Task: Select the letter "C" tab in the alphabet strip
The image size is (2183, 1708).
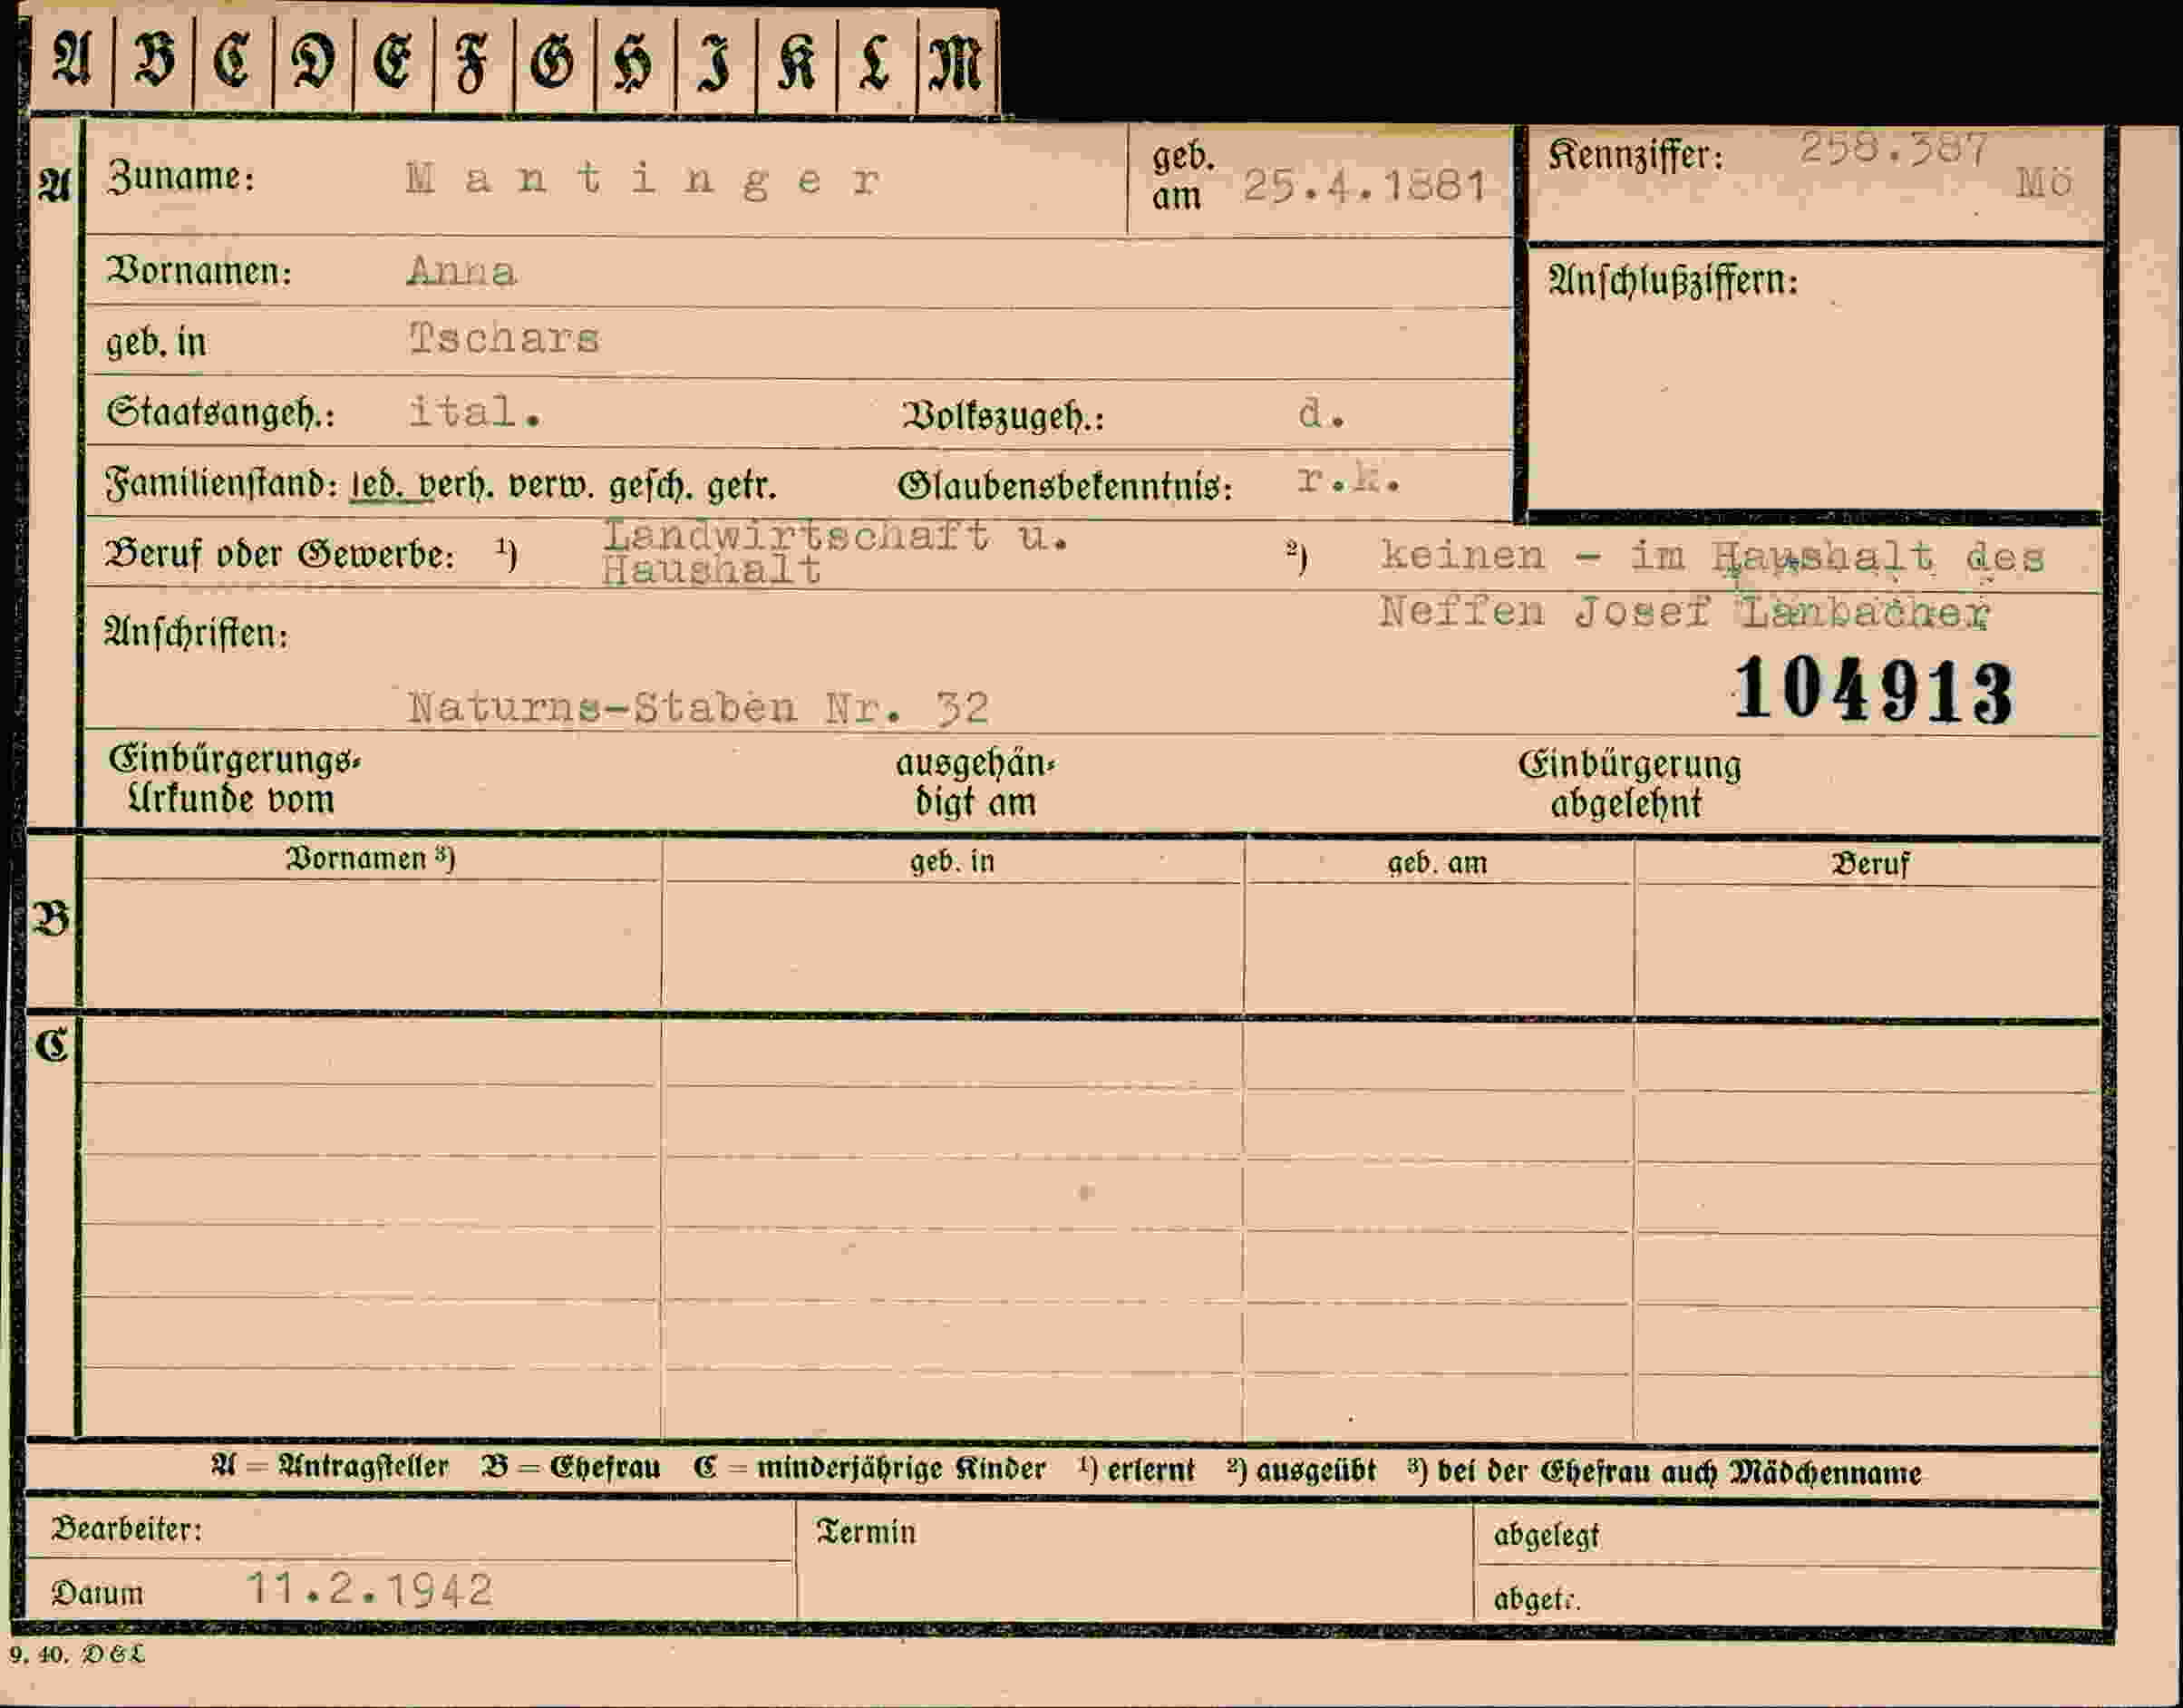Action: (232, 60)
